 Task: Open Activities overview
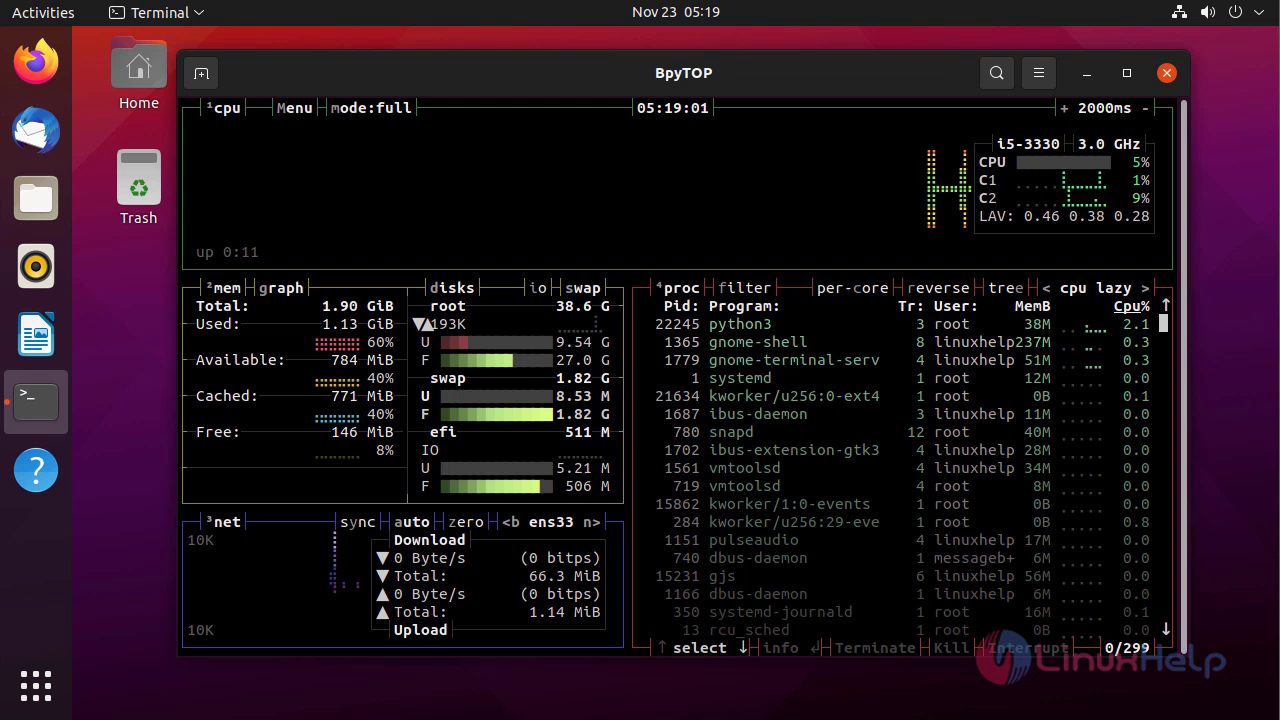click(x=43, y=13)
